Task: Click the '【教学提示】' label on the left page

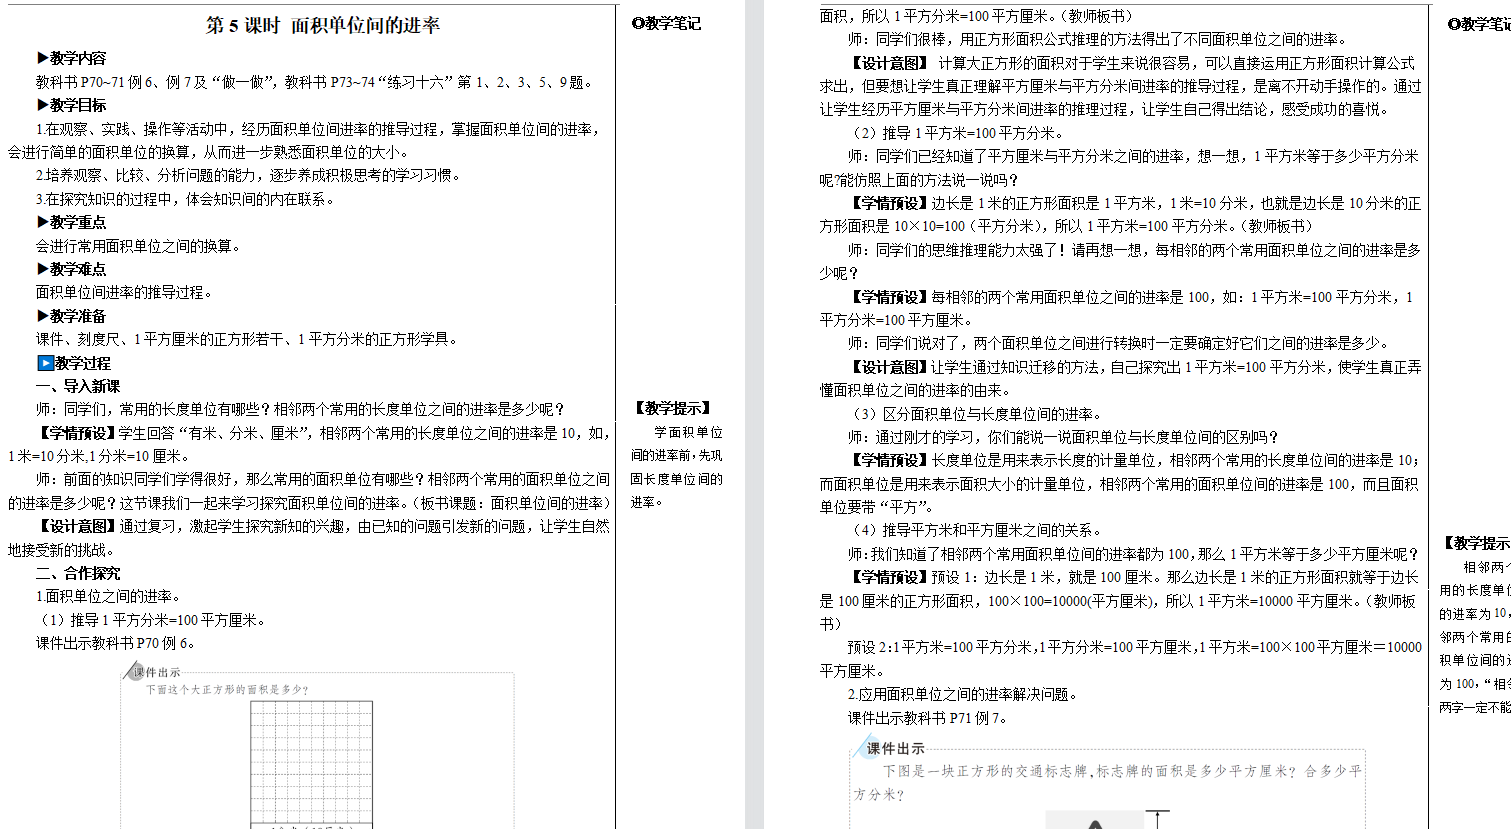Action: pyautogui.click(x=672, y=408)
